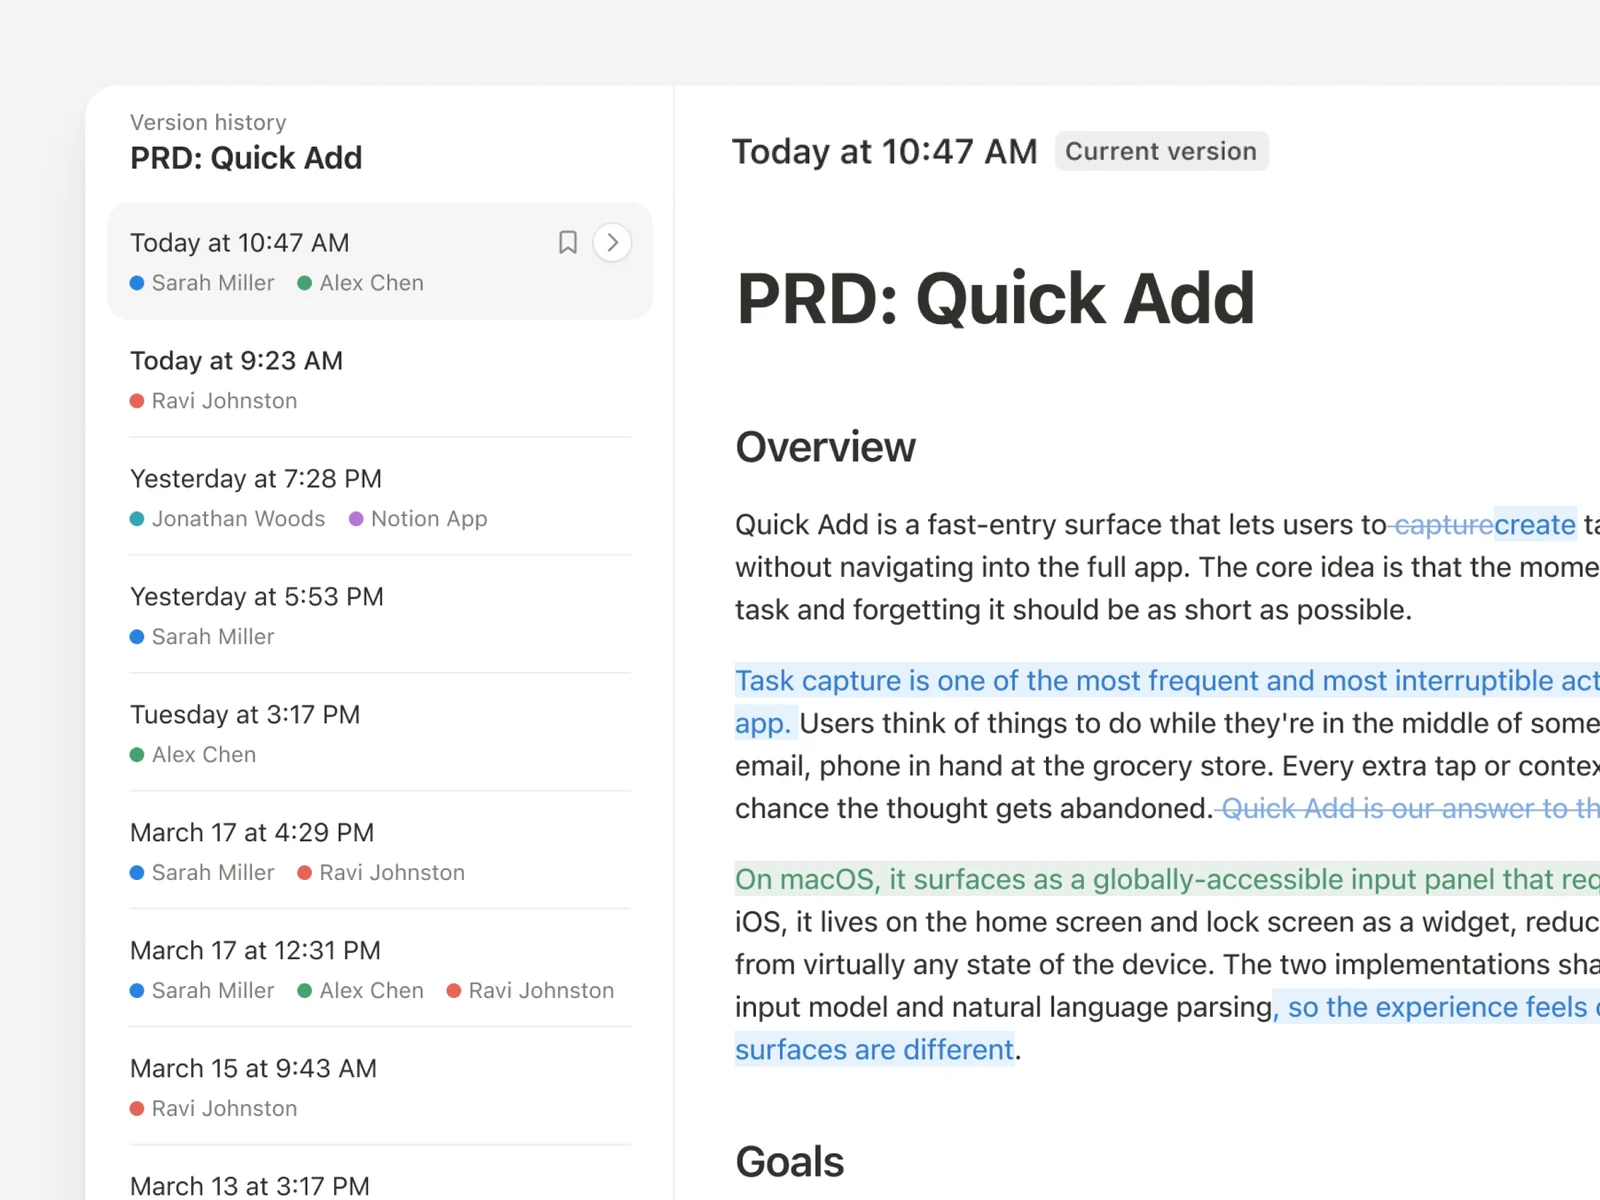Open March 17 at 12:31 PM version
This screenshot has width=1600, height=1200.
[380, 969]
